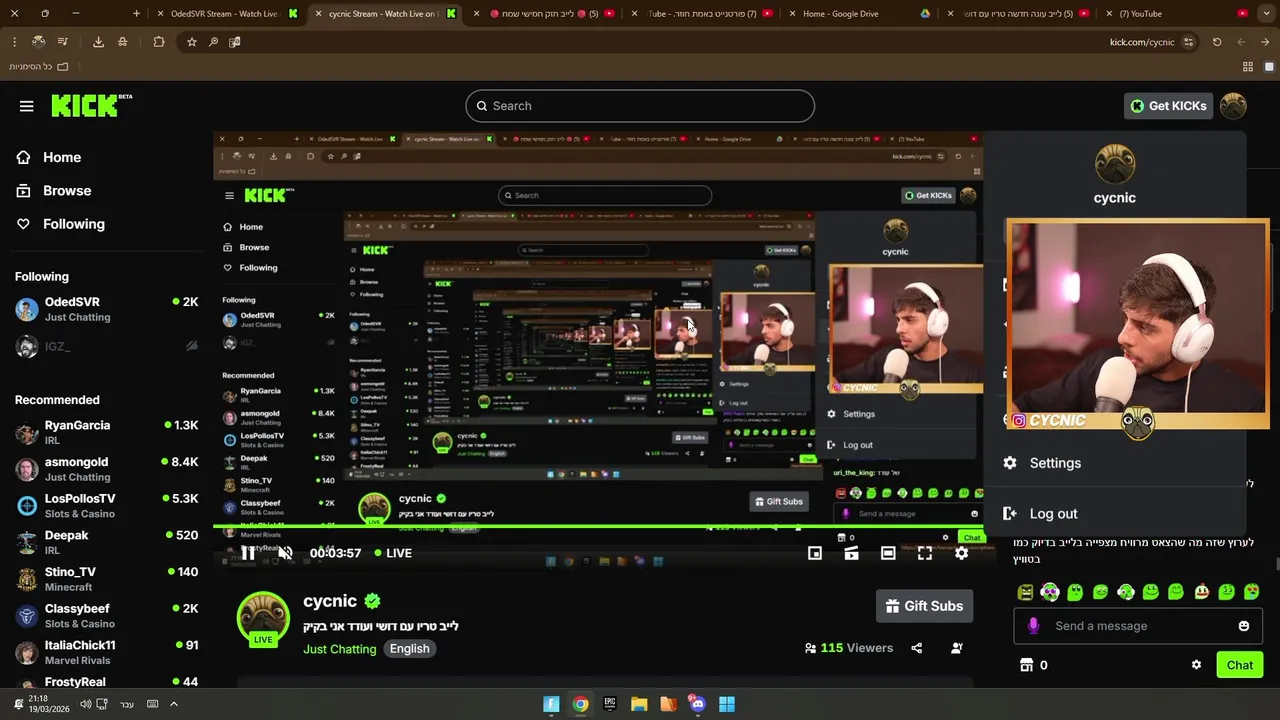This screenshot has height=720, width=1280.
Task: Click the green Chat send button
Action: point(1239,665)
